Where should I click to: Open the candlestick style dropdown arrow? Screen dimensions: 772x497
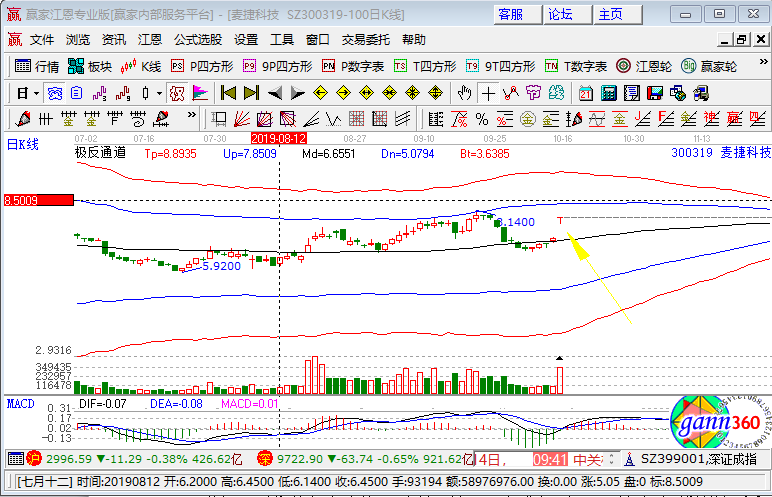[159, 93]
